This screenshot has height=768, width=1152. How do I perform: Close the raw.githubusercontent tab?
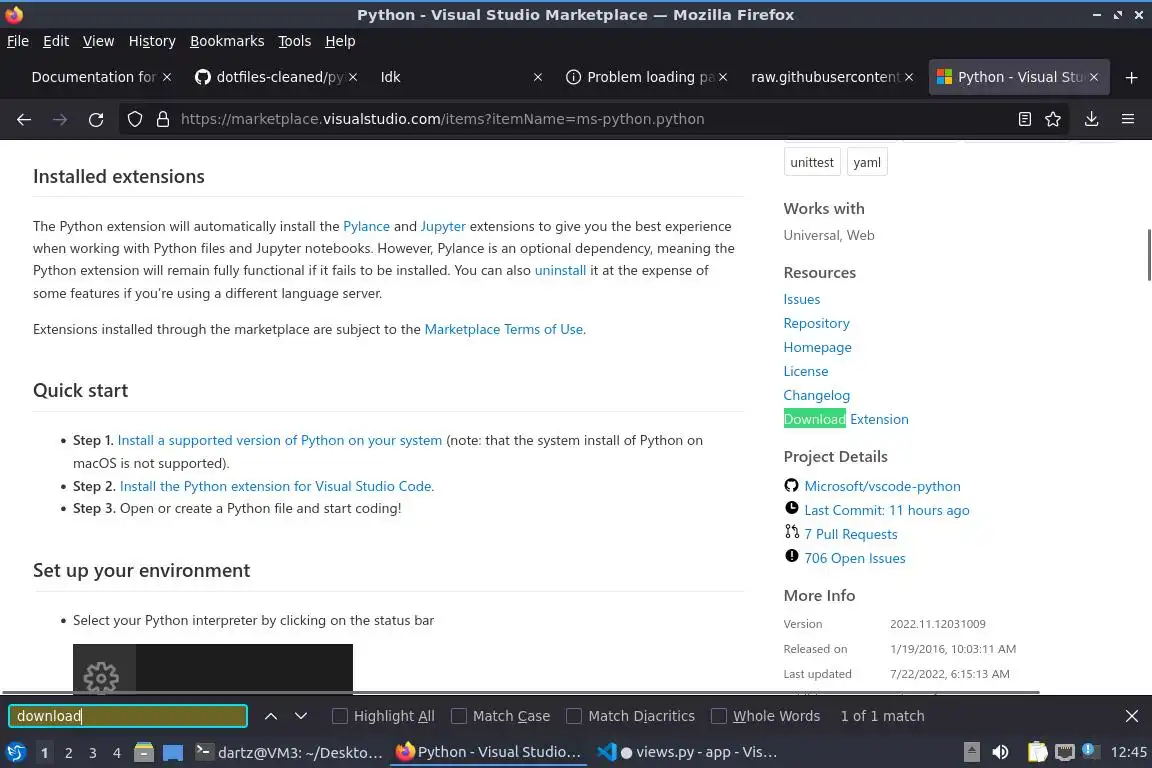(x=909, y=77)
